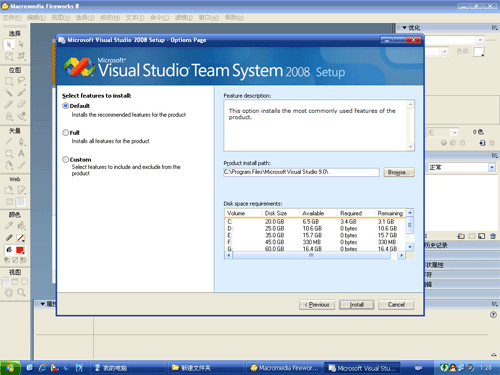500x375 pixels.
Task: Click the product install path field
Action: [x=301, y=172]
